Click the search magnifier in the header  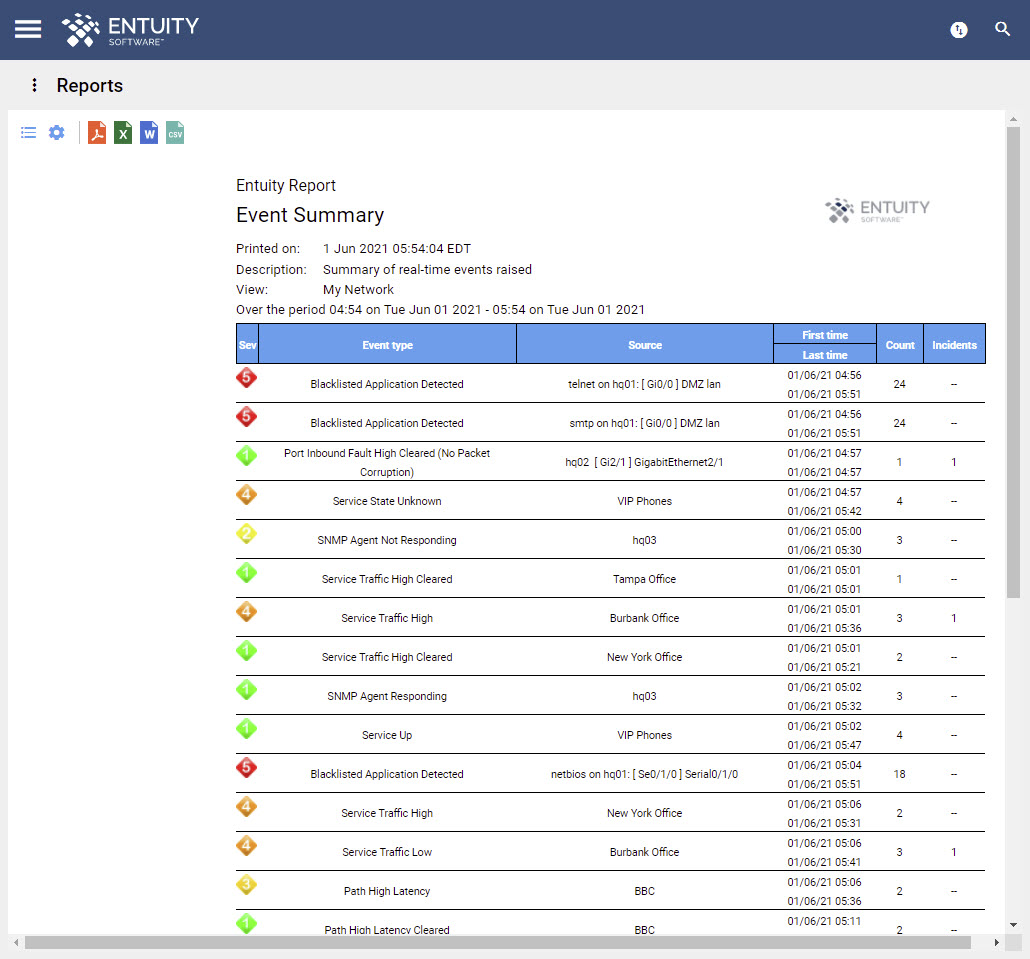pyautogui.click(x=1003, y=29)
